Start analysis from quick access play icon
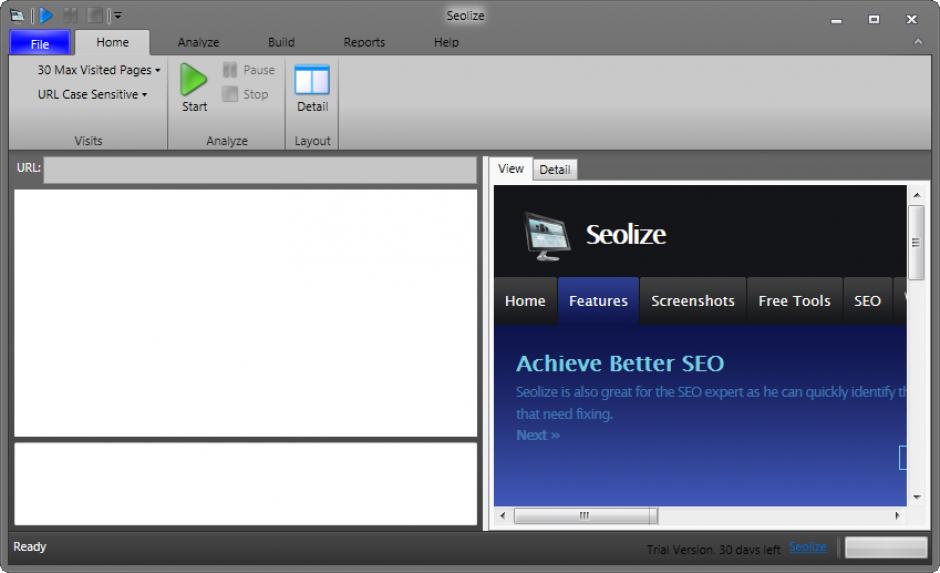 pos(46,15)
